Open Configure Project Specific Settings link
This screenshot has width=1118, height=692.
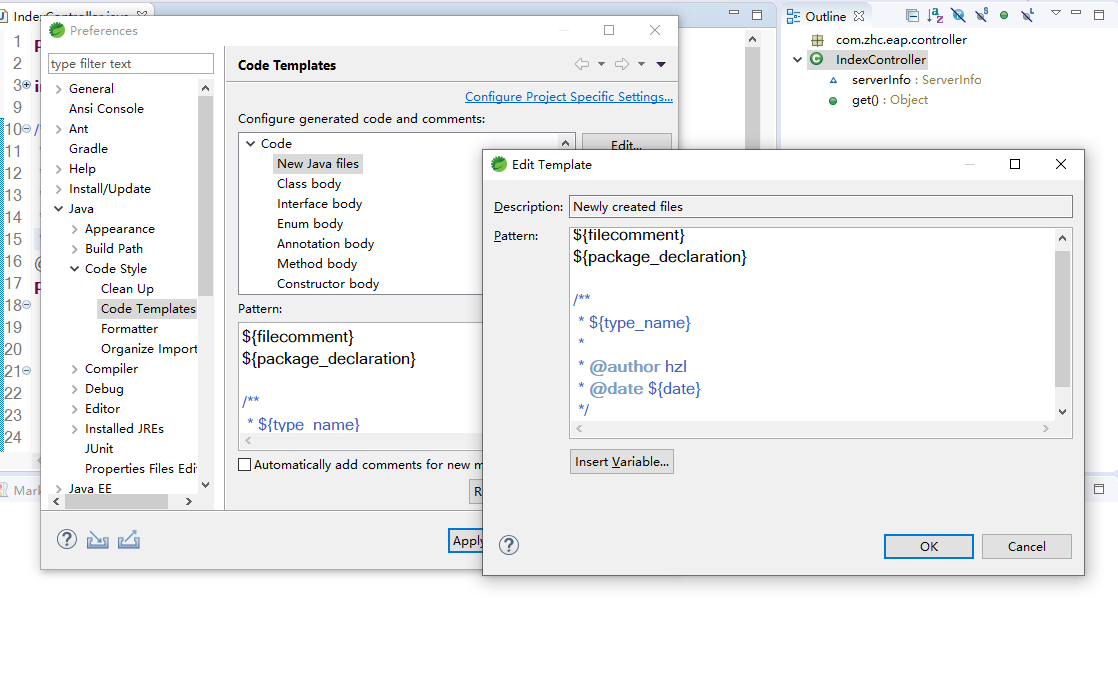click(x=568, y=97)
